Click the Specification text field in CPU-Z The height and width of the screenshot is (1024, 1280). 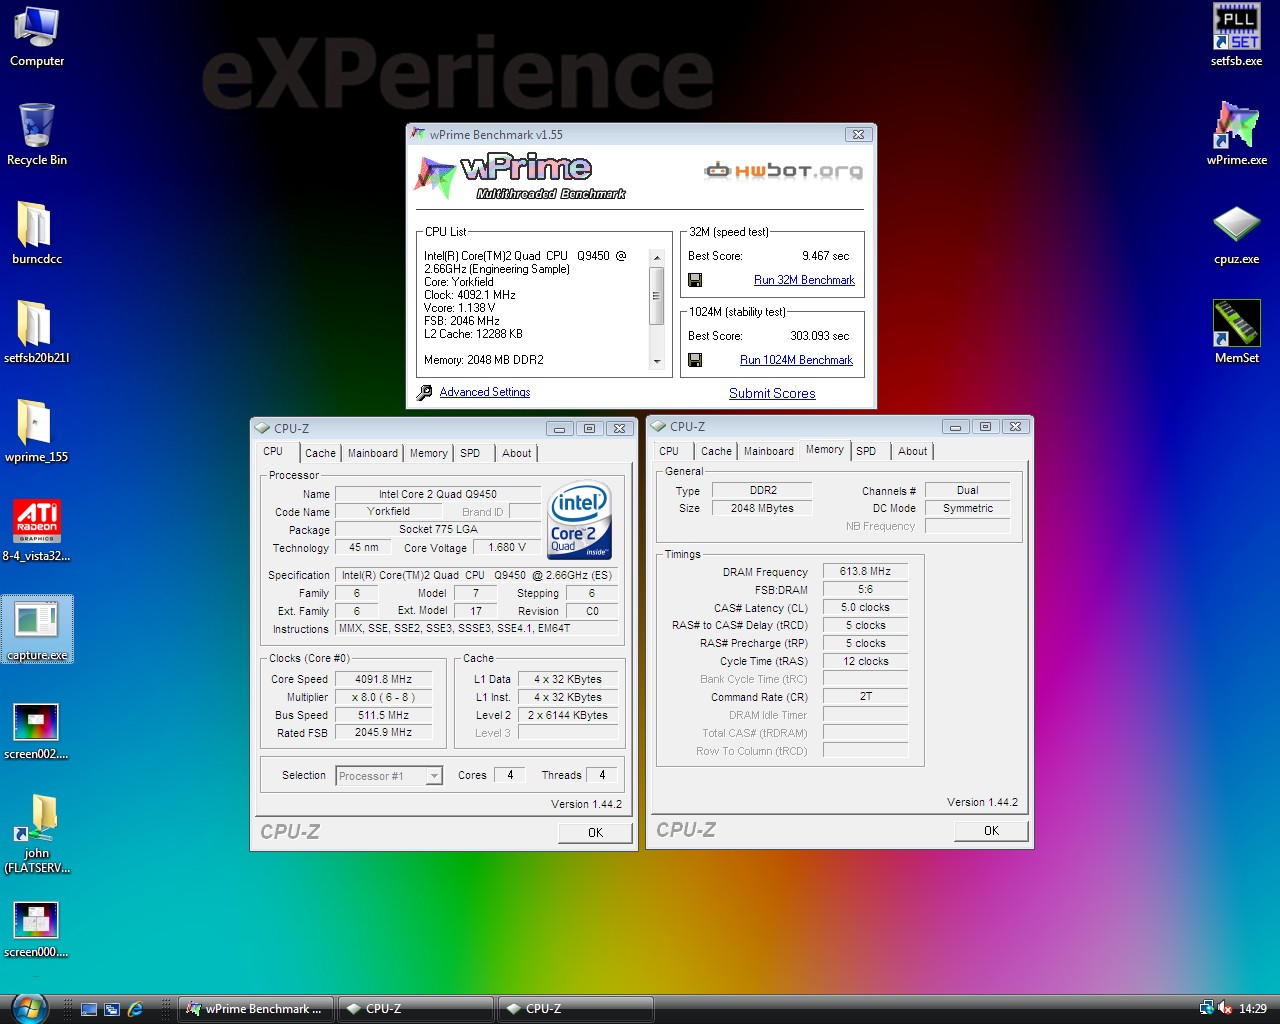(x=476, y=575)
